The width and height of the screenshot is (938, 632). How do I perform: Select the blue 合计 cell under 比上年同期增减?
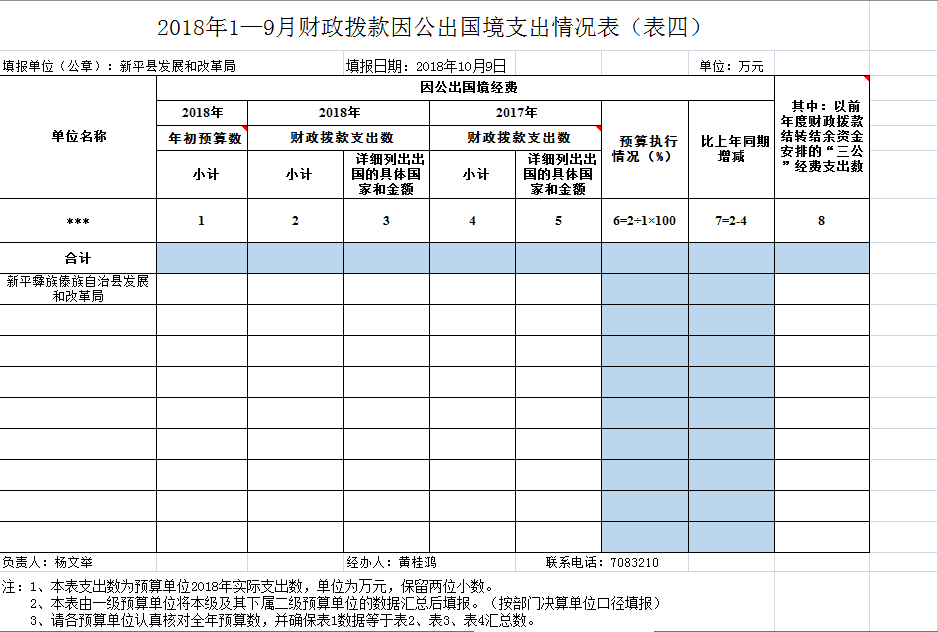(x=731, y=258)
